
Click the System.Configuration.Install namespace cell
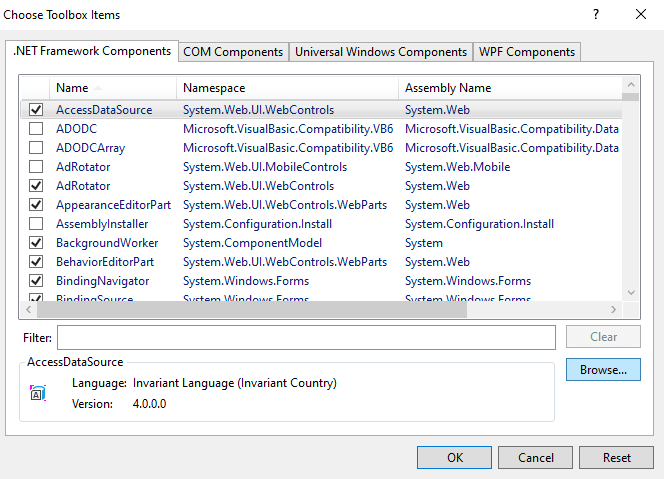257,224
